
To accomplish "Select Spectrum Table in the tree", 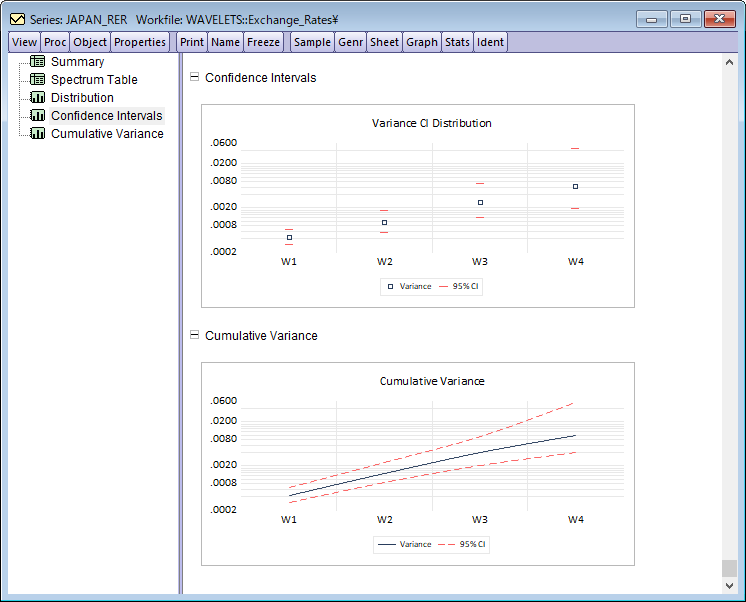I will [94, 80].
